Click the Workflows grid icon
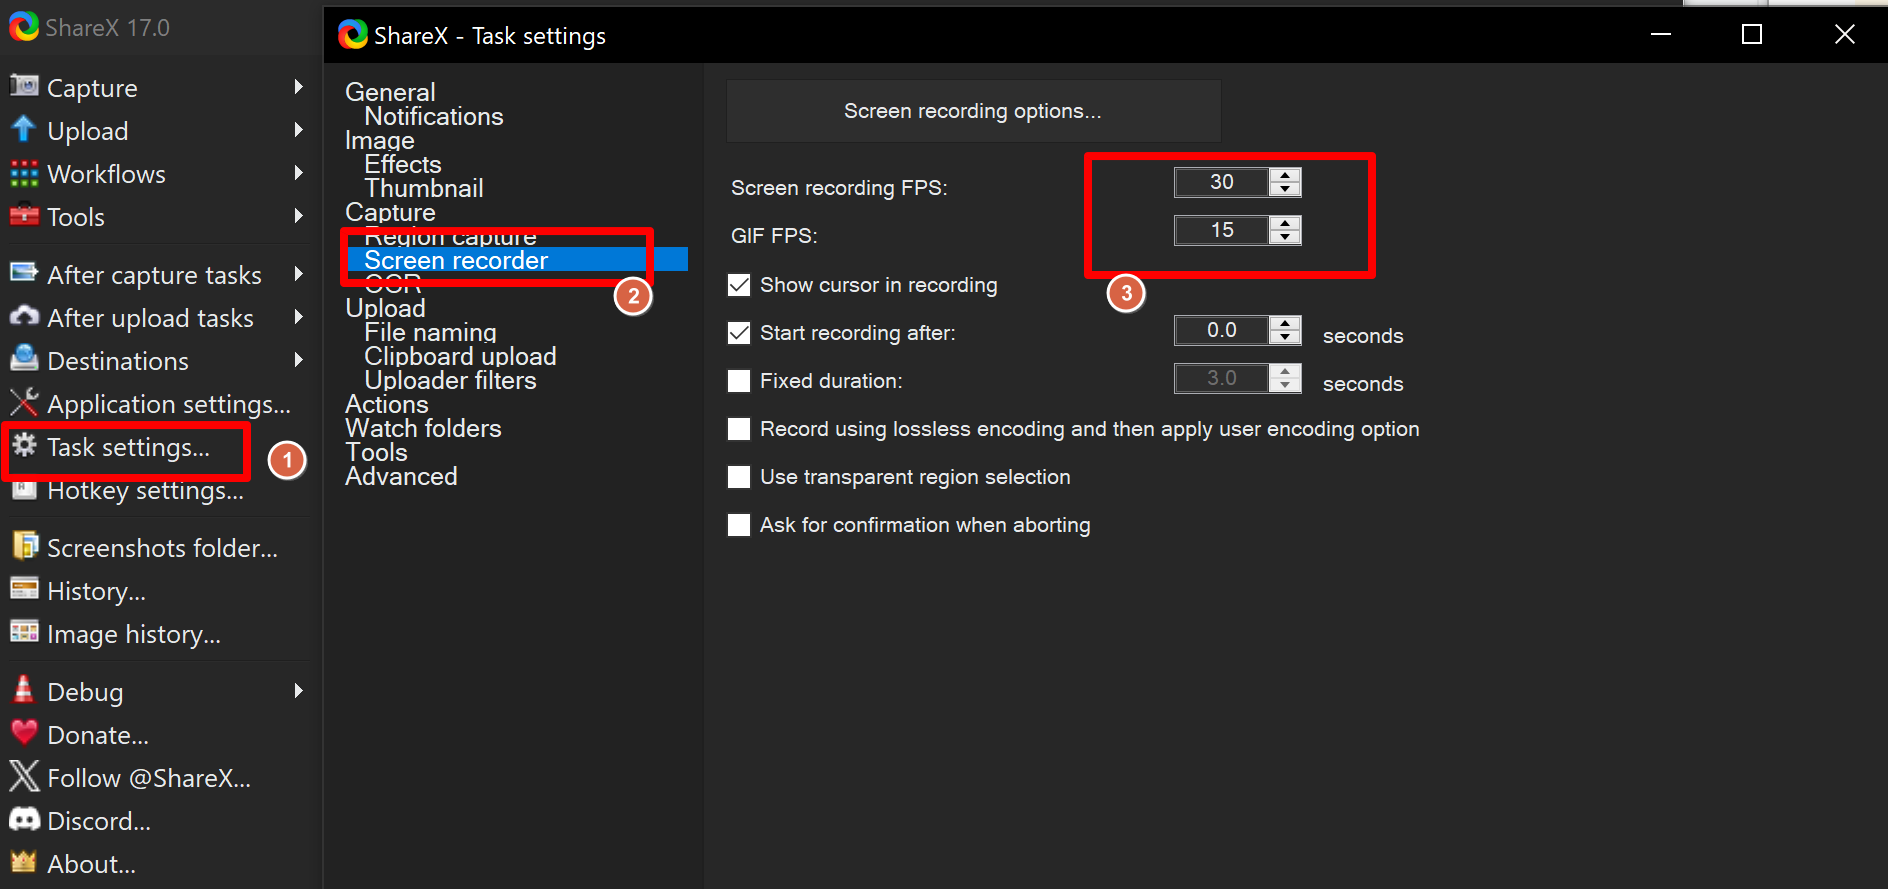The height and width of the screenshot is (889, 1888). pos(24,173)
